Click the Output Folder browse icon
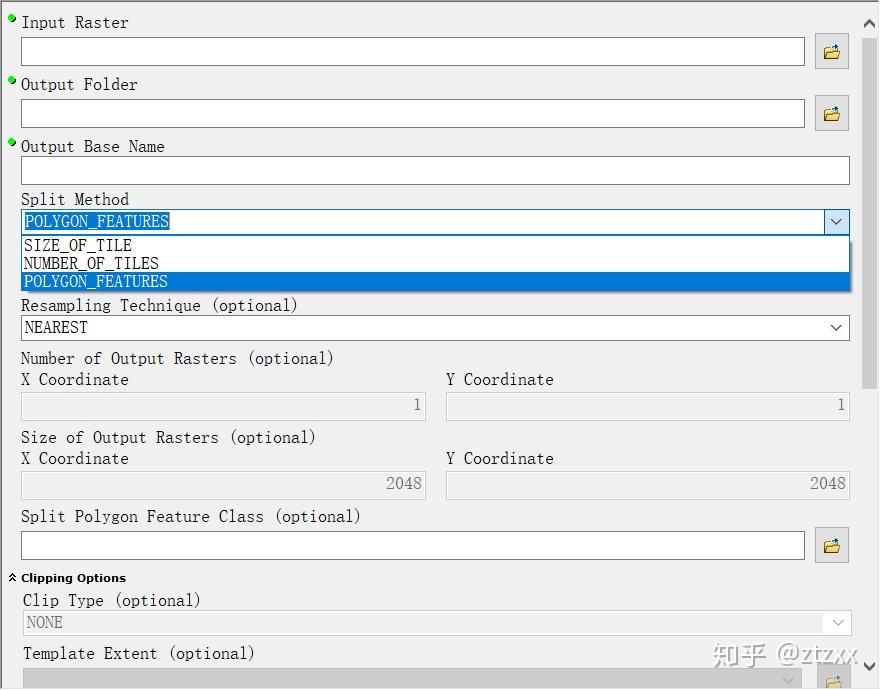880x690 pixels. pos(831,113)
